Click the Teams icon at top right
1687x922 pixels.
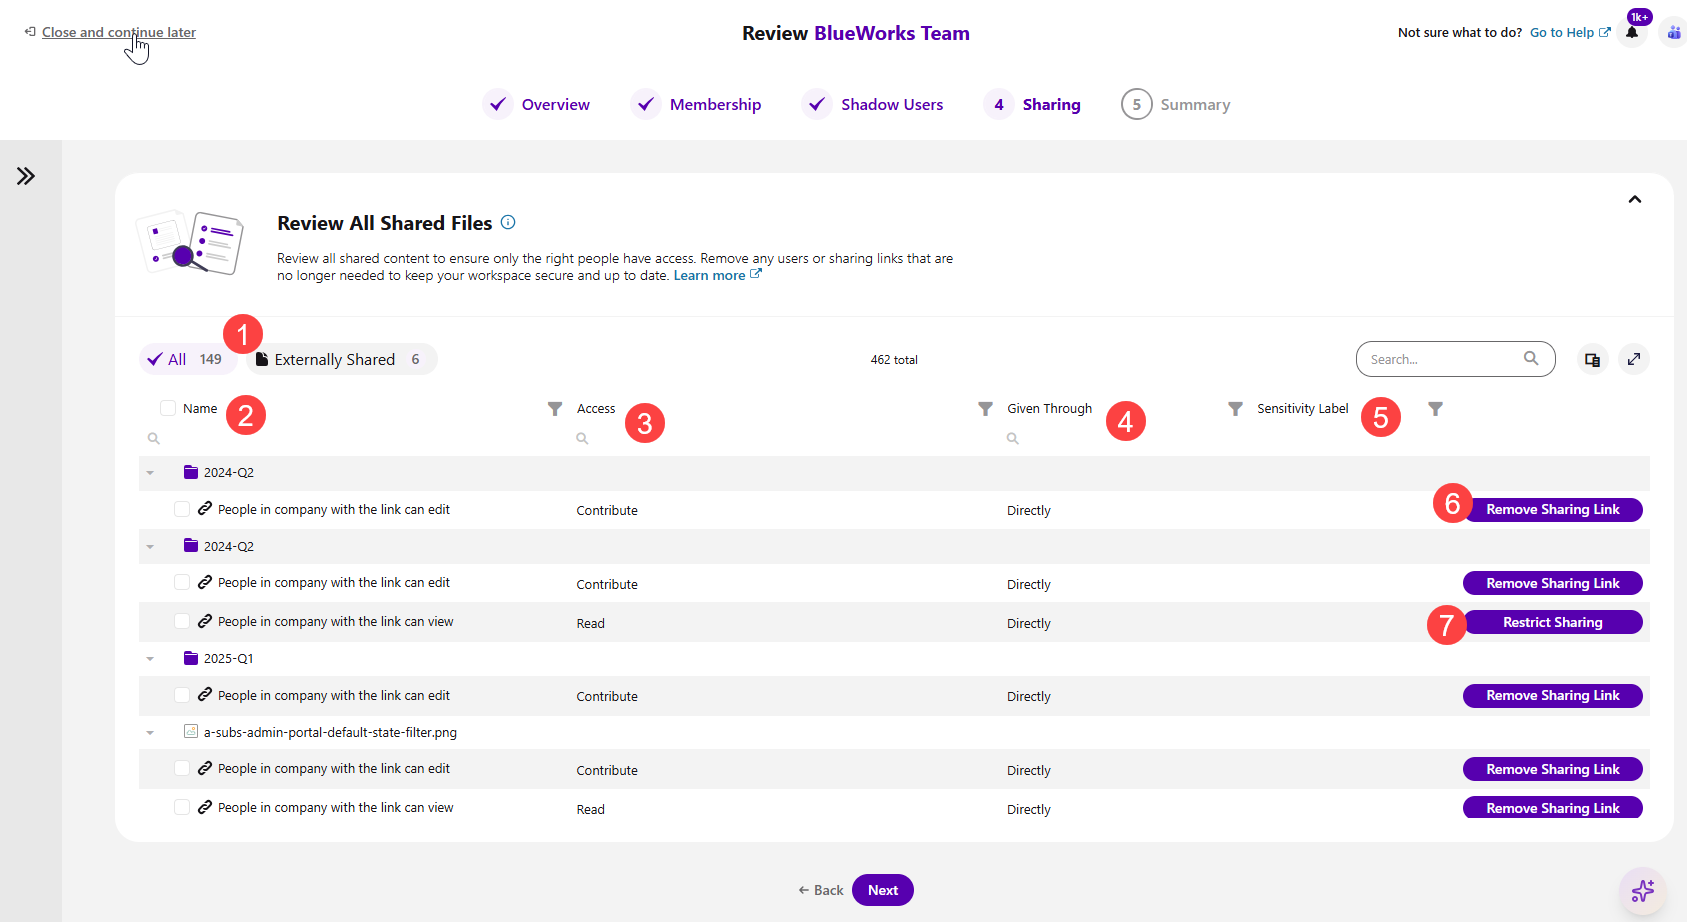point(1674,32)
